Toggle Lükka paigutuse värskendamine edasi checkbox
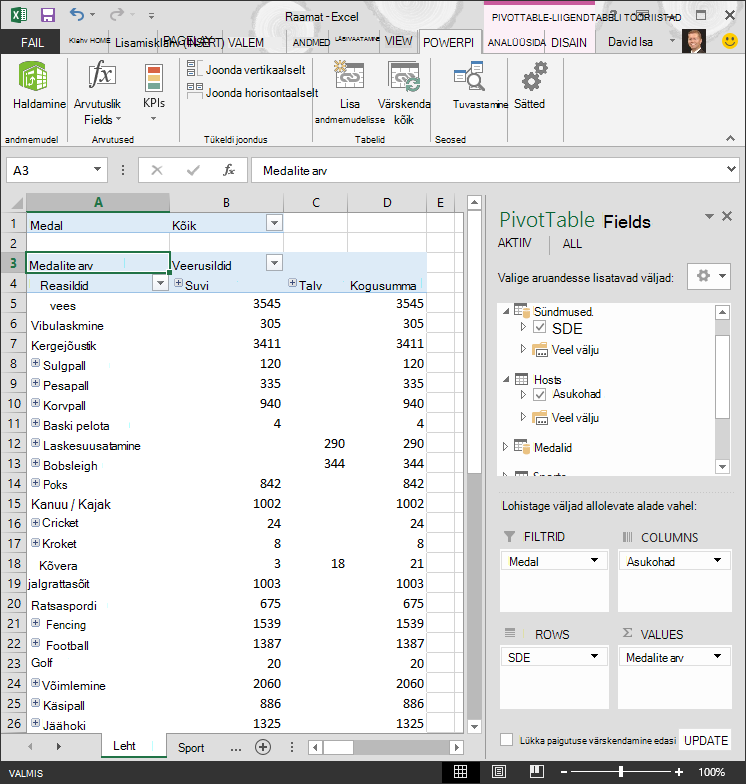746x784 pixels. [x=506, y=740]
